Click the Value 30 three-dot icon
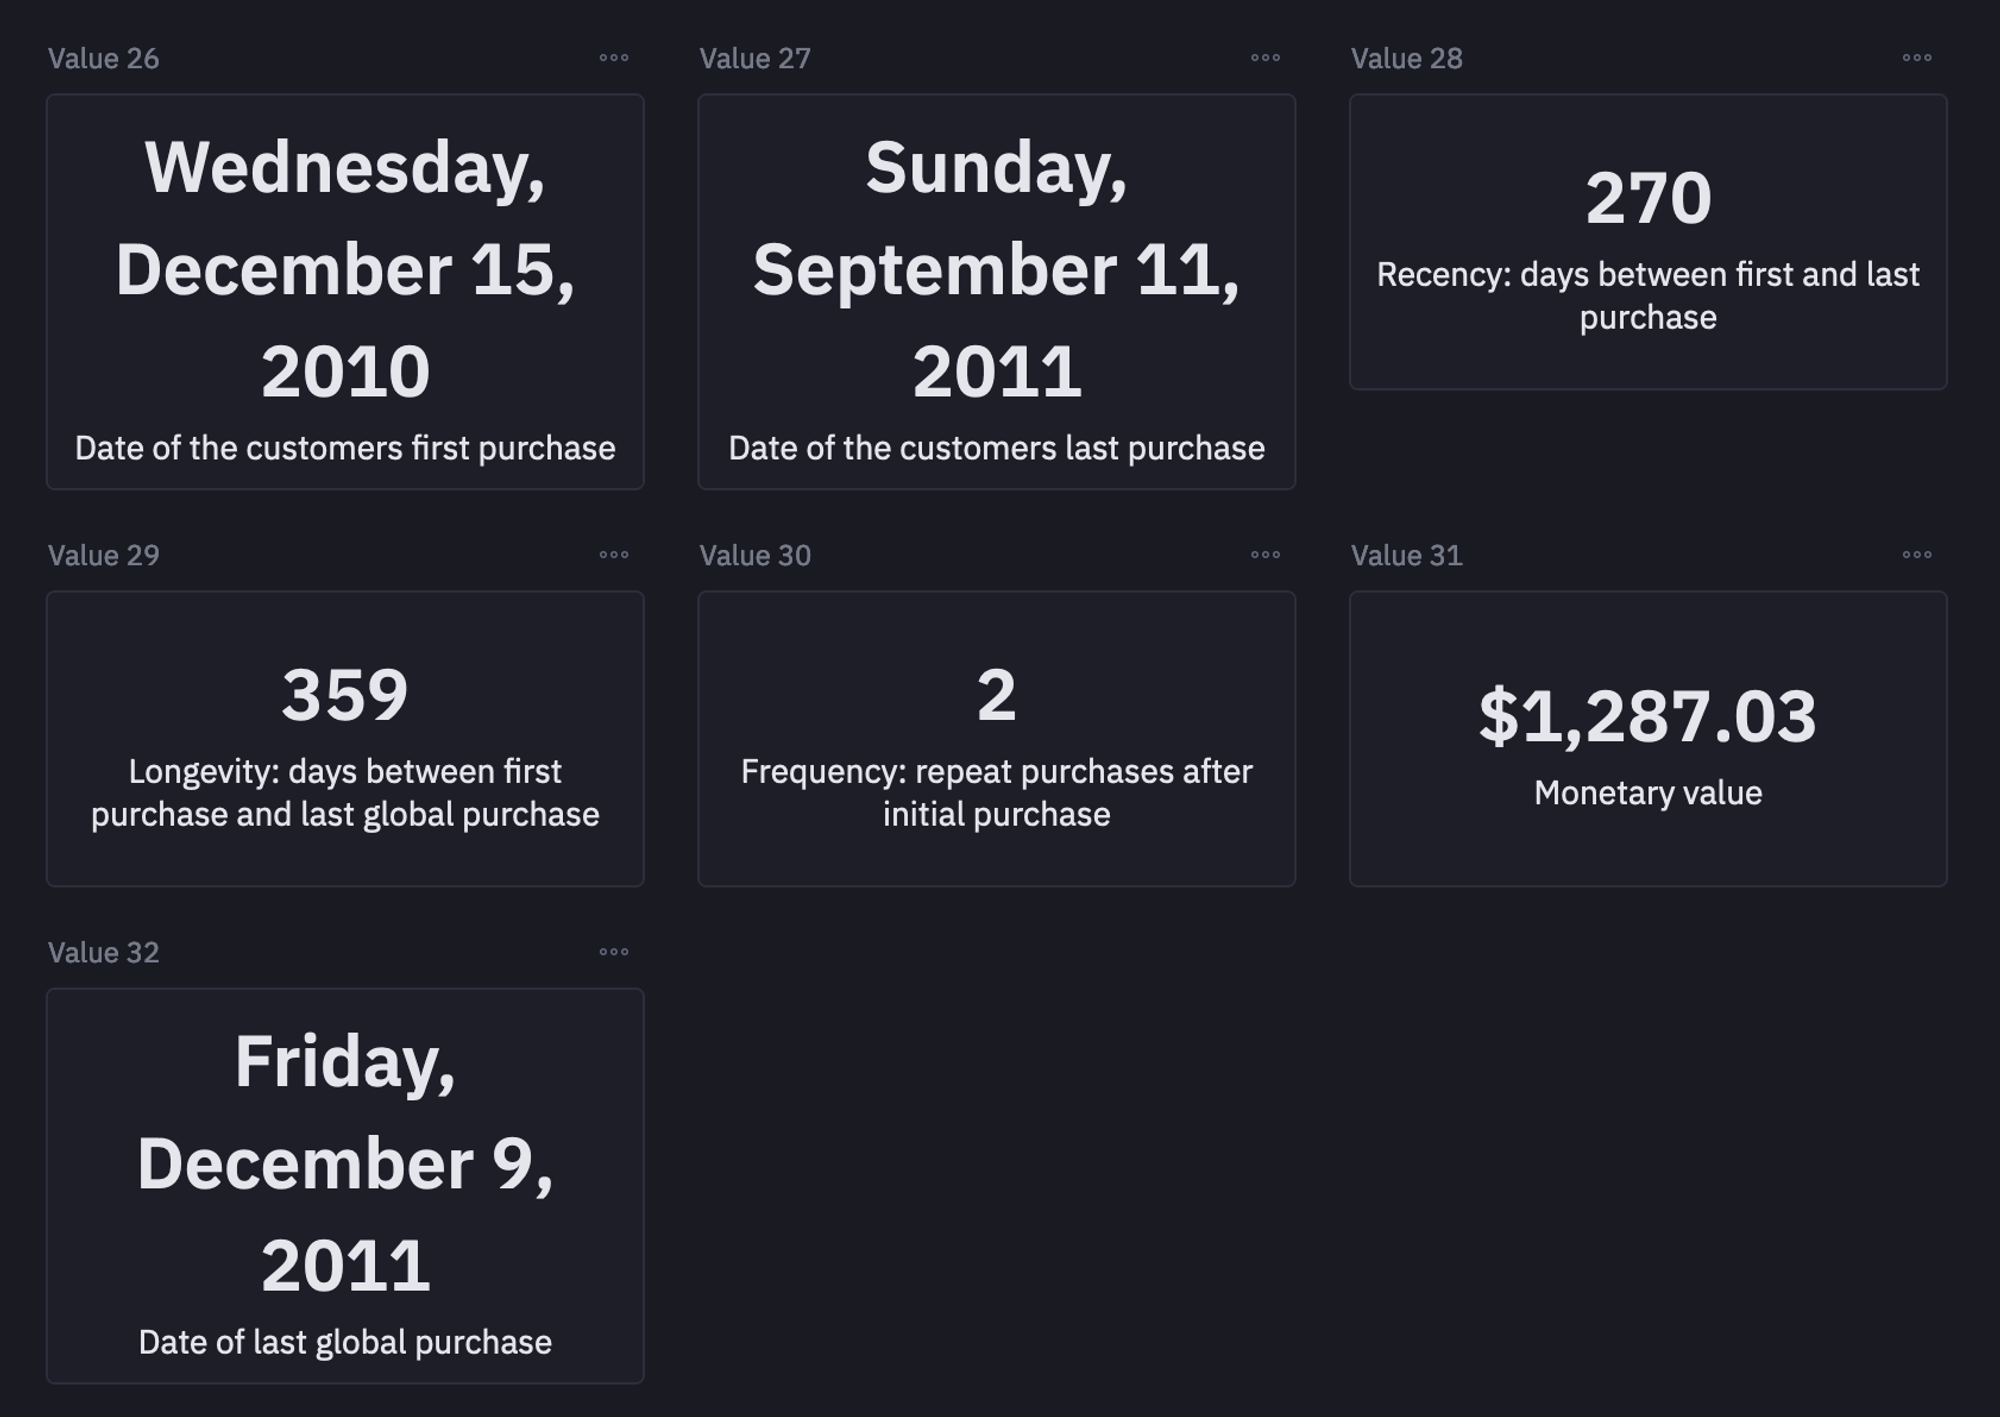 1265,555
